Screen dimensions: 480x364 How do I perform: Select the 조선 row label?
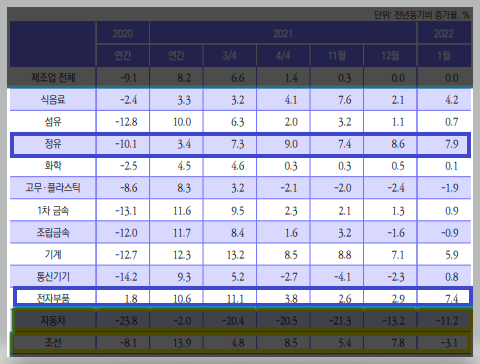pyautogui.click(x=53, y=343)
